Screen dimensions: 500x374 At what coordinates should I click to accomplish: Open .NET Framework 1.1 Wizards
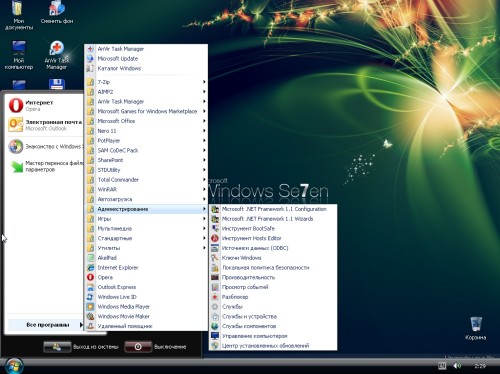(273, 219)
